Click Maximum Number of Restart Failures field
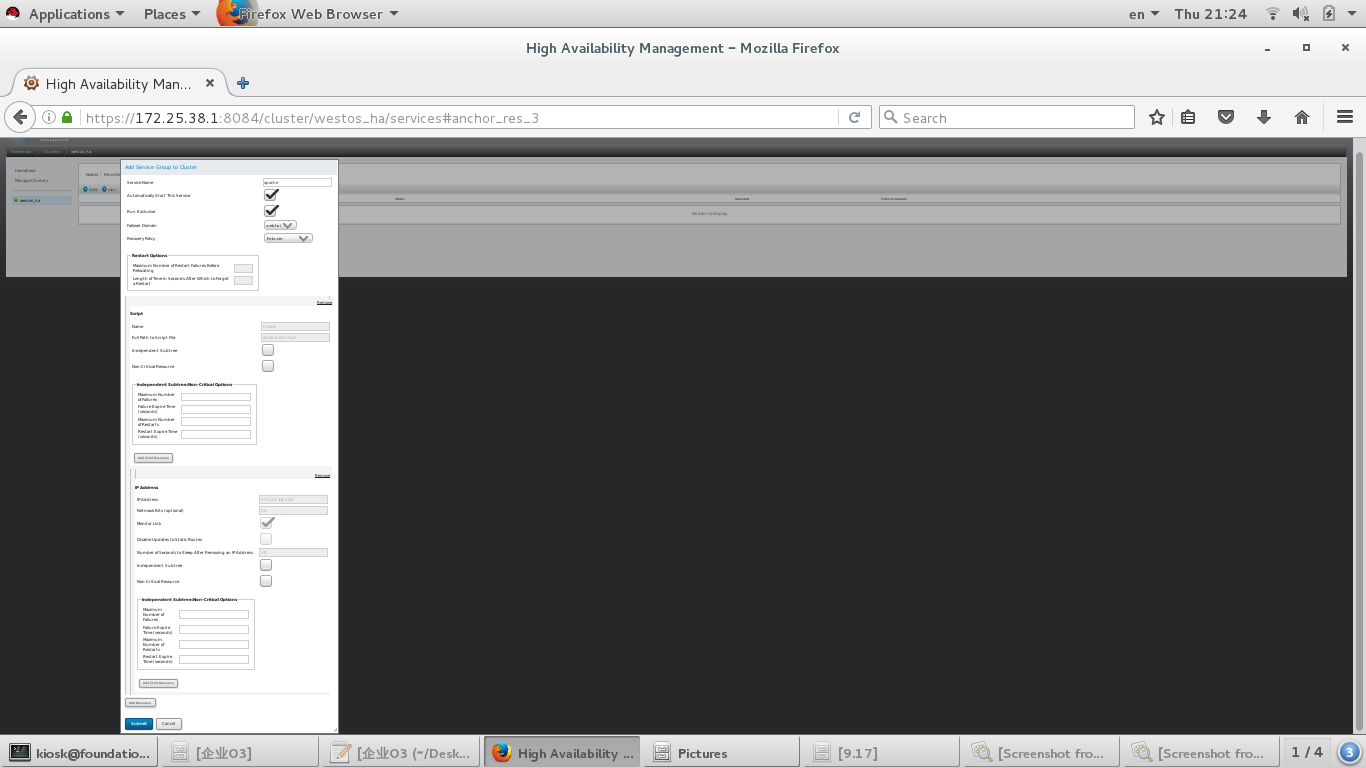This screenshot has width=1366, height=768. click(243, 268)
